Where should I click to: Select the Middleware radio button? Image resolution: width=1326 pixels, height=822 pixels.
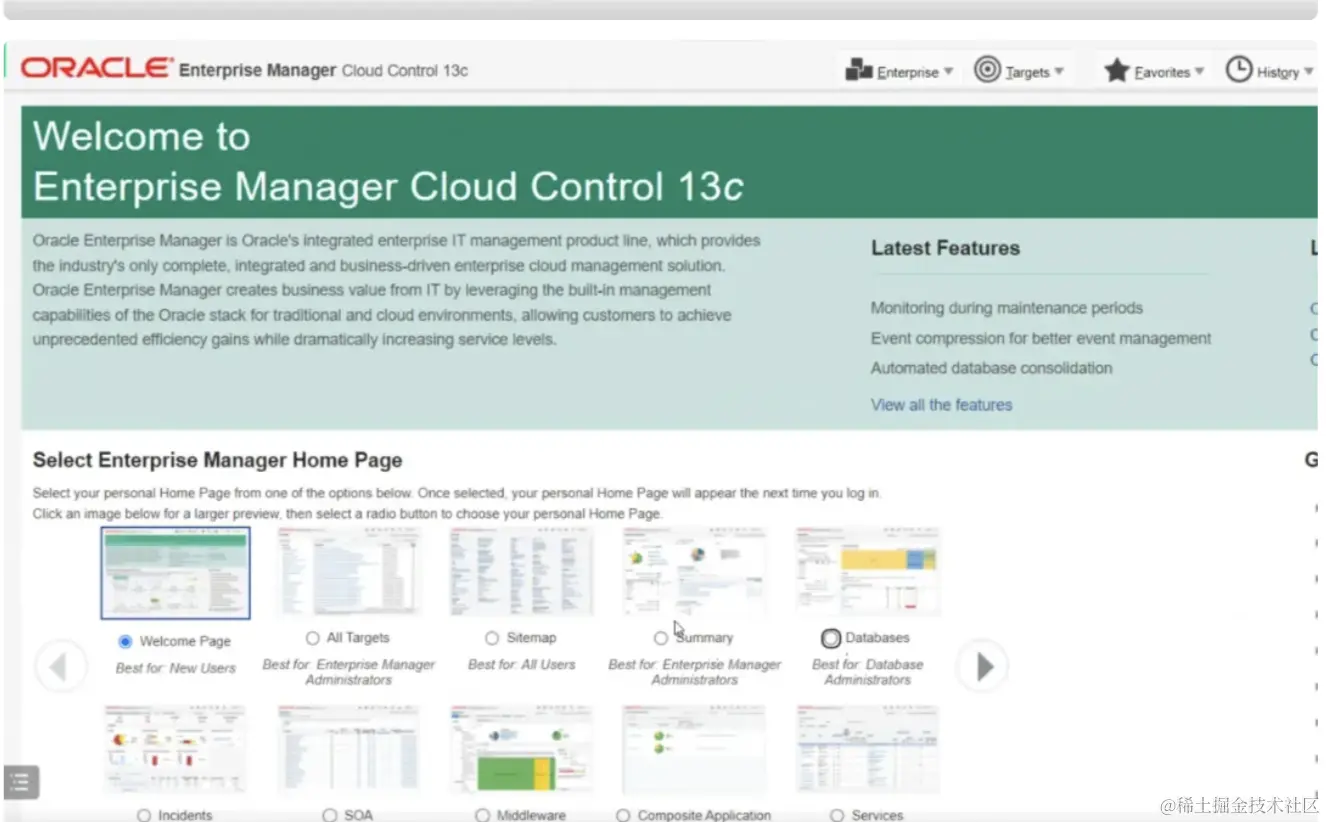click(483, 815)
